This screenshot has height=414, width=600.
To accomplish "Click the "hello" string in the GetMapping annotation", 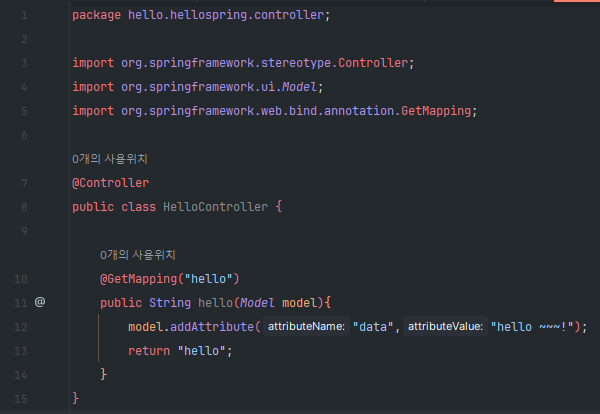I will [x=209, y=279].
